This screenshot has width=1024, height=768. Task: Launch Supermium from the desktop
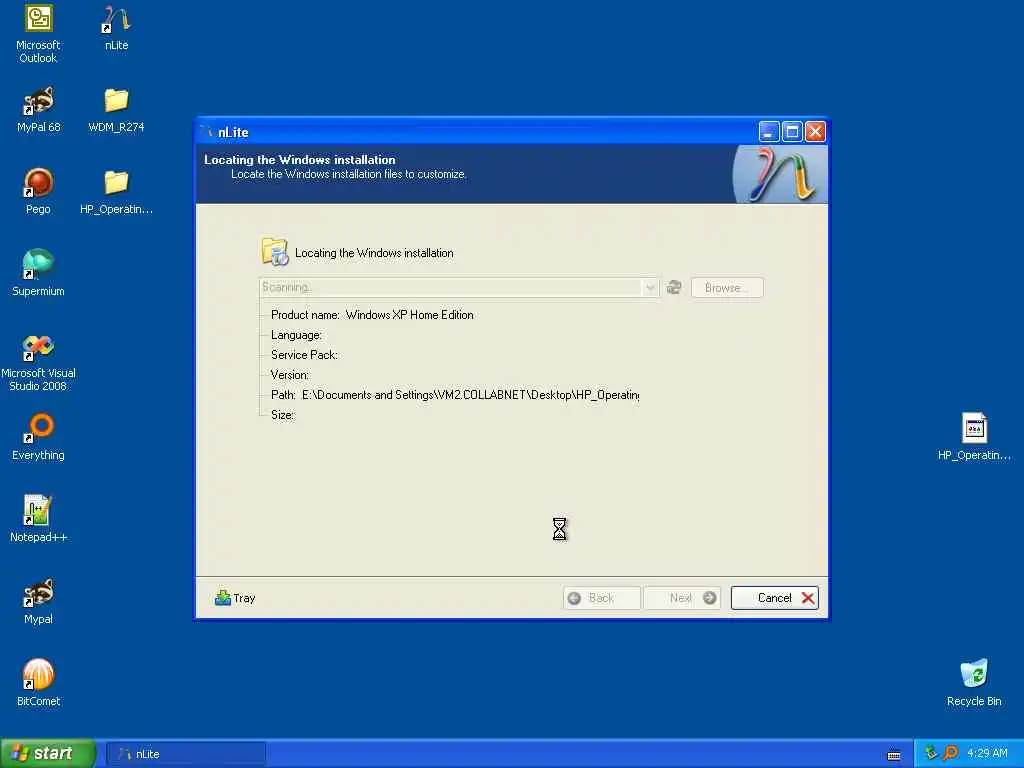click(38, 274)
